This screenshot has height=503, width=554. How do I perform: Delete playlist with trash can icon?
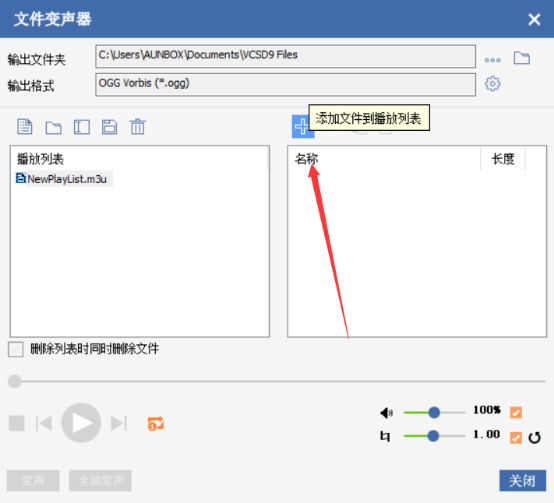[137, 126]
